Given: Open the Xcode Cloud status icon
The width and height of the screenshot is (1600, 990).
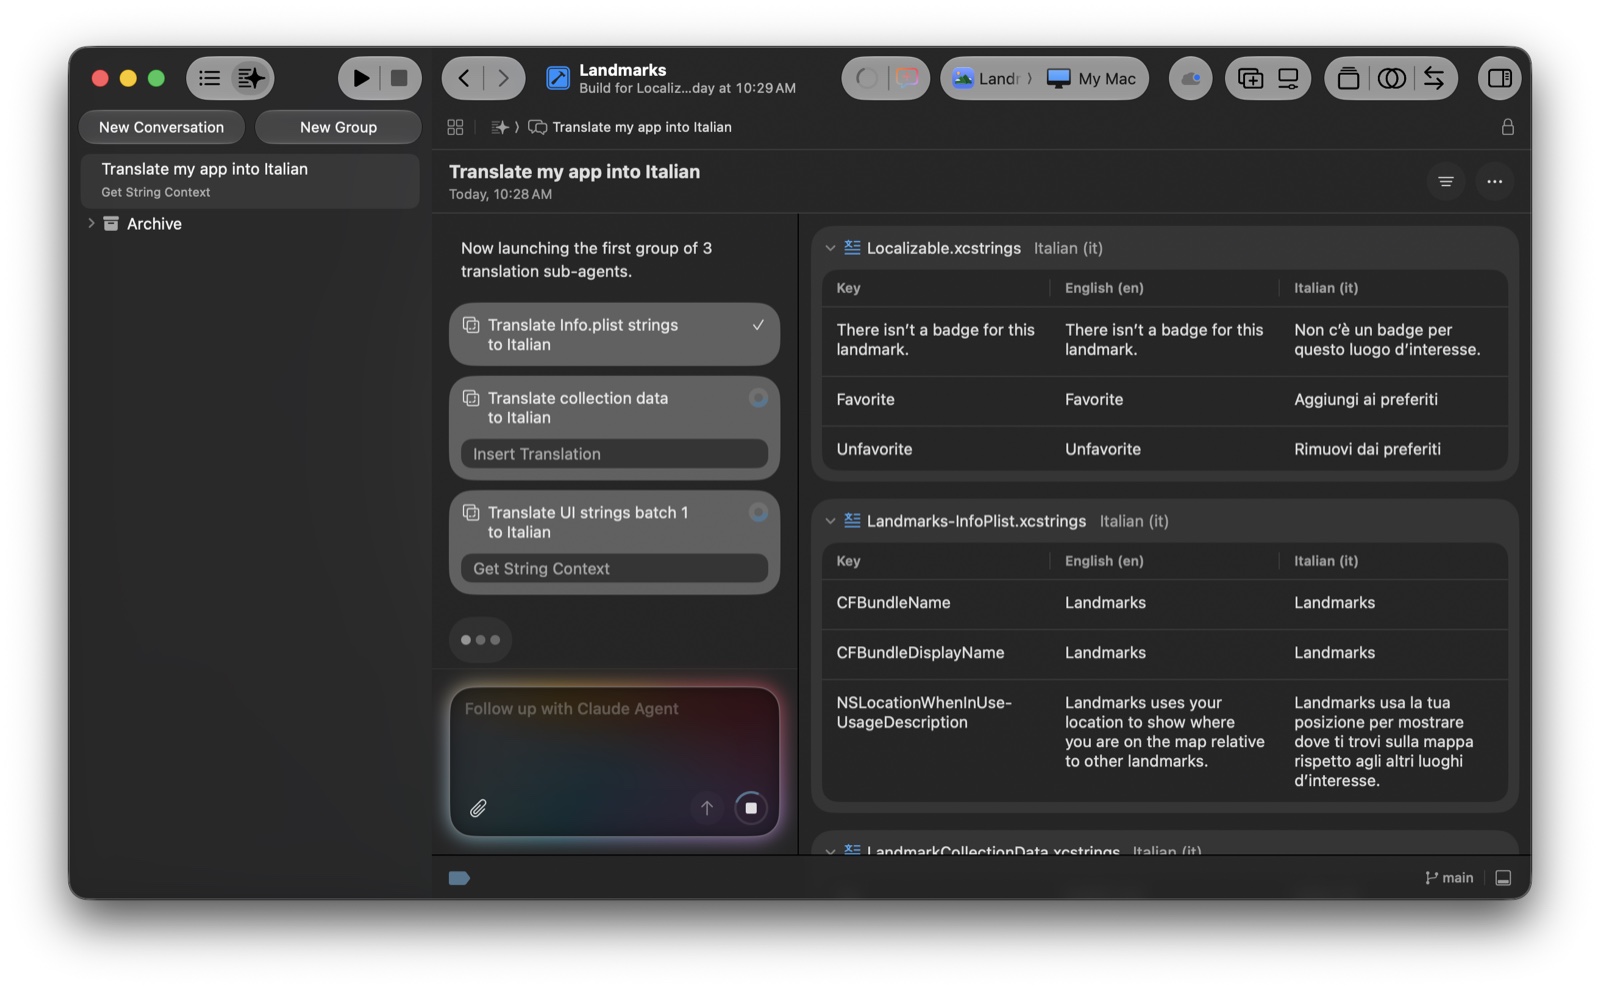Looking at the screenshot, I should [x=1190, y=78].
